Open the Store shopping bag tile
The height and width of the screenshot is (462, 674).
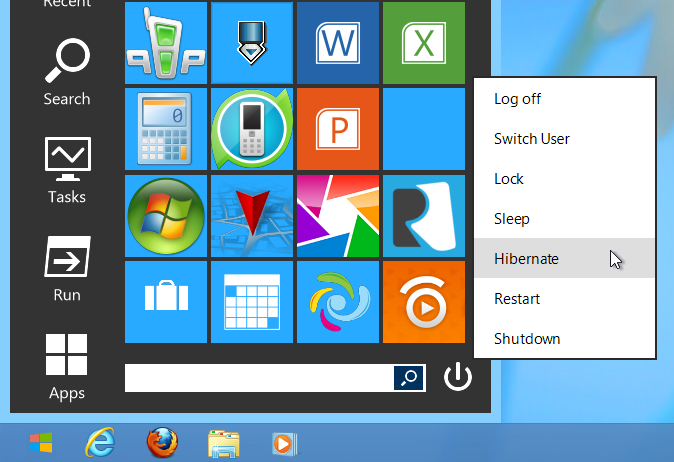point(166,302)
